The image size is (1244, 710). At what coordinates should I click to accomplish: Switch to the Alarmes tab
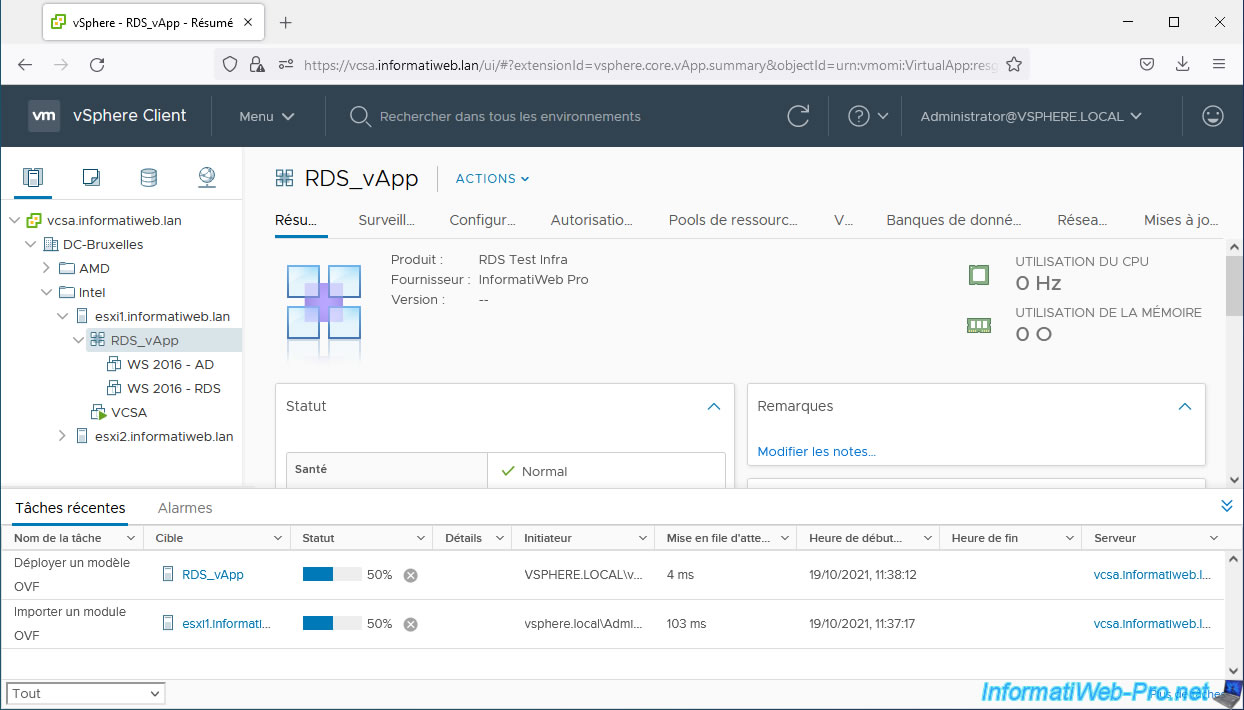pos(185,508)
